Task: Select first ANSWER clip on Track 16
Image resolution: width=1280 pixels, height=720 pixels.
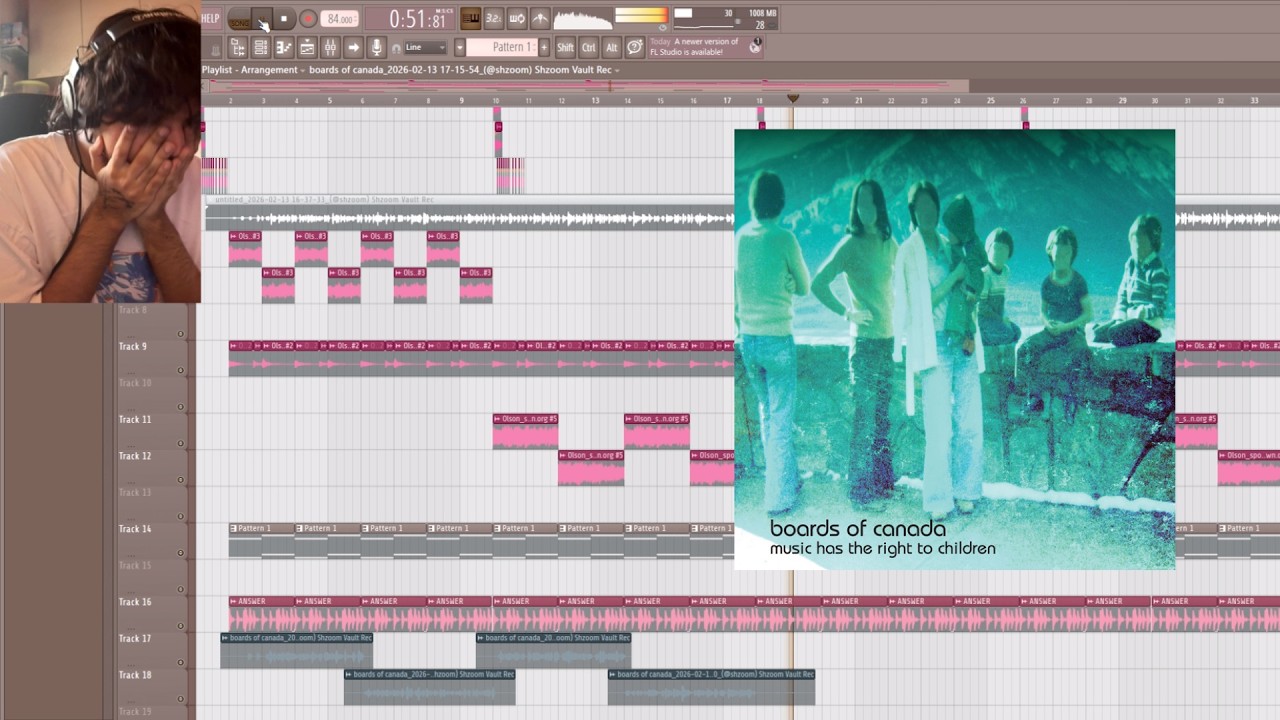Action: pos(261,613)
